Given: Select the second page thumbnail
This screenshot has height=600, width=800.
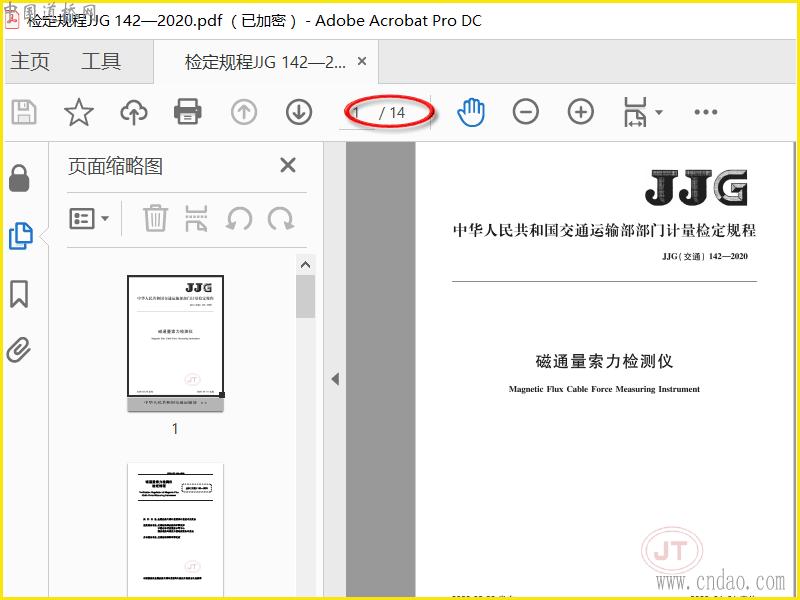Looking at the screenshot, I should [176, 529].
